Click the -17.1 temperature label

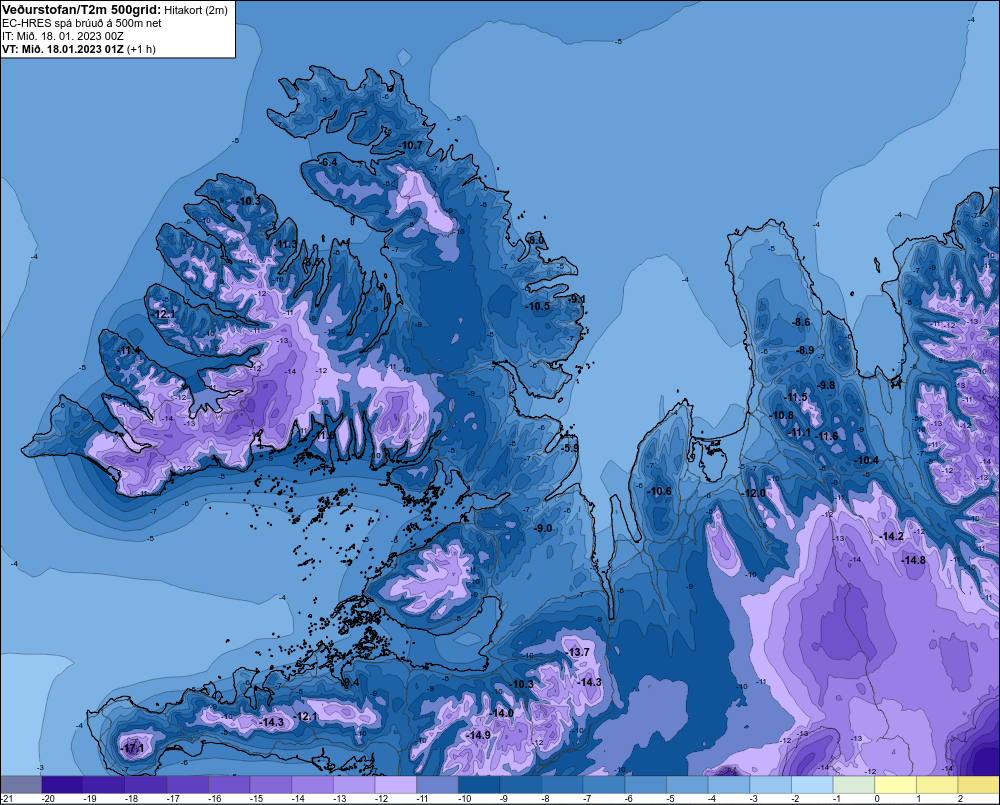[x=133, y=749]
